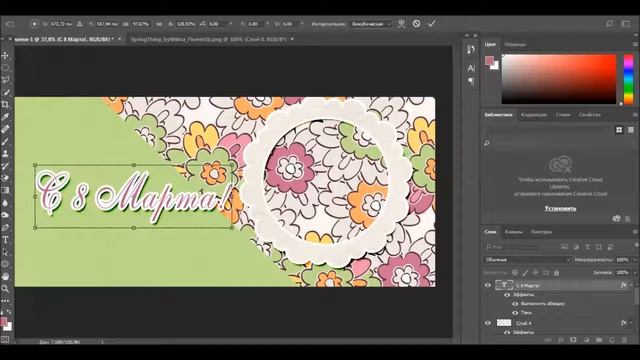
Task: Switch to the Каналы tab
Action: click(x=513, y=231)
